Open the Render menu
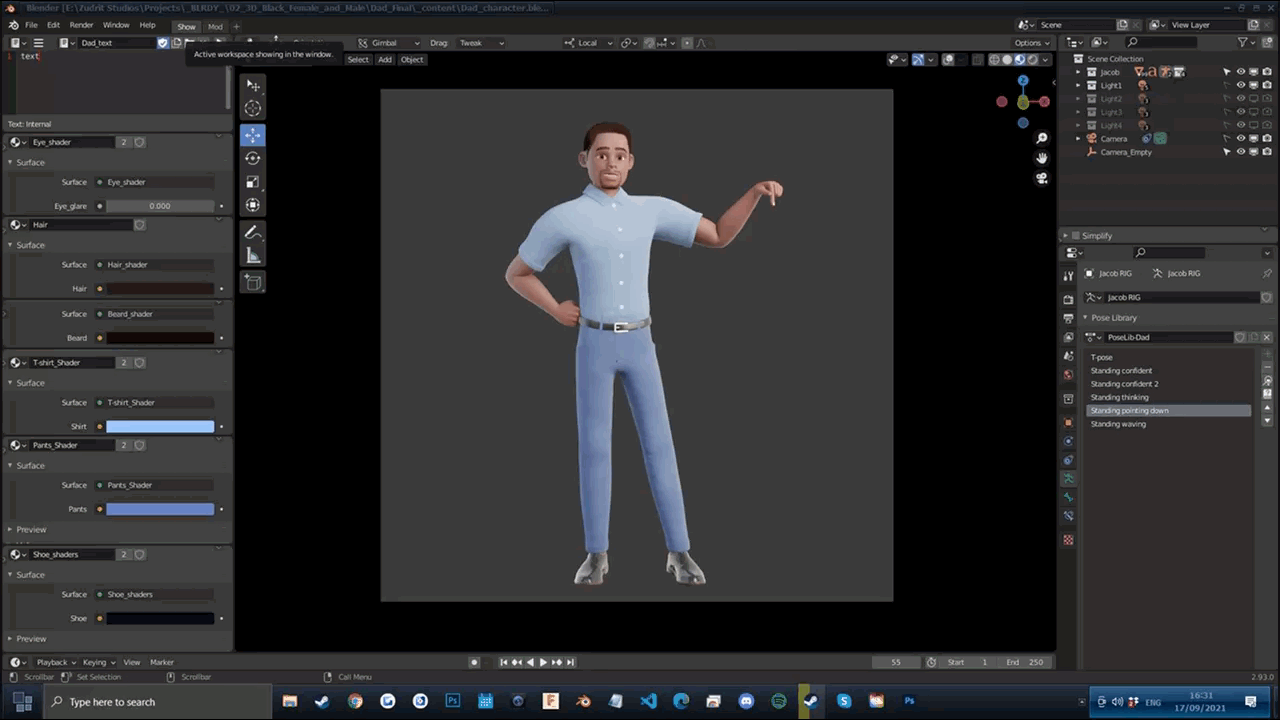1280x720 pixels. pos(82,25)
